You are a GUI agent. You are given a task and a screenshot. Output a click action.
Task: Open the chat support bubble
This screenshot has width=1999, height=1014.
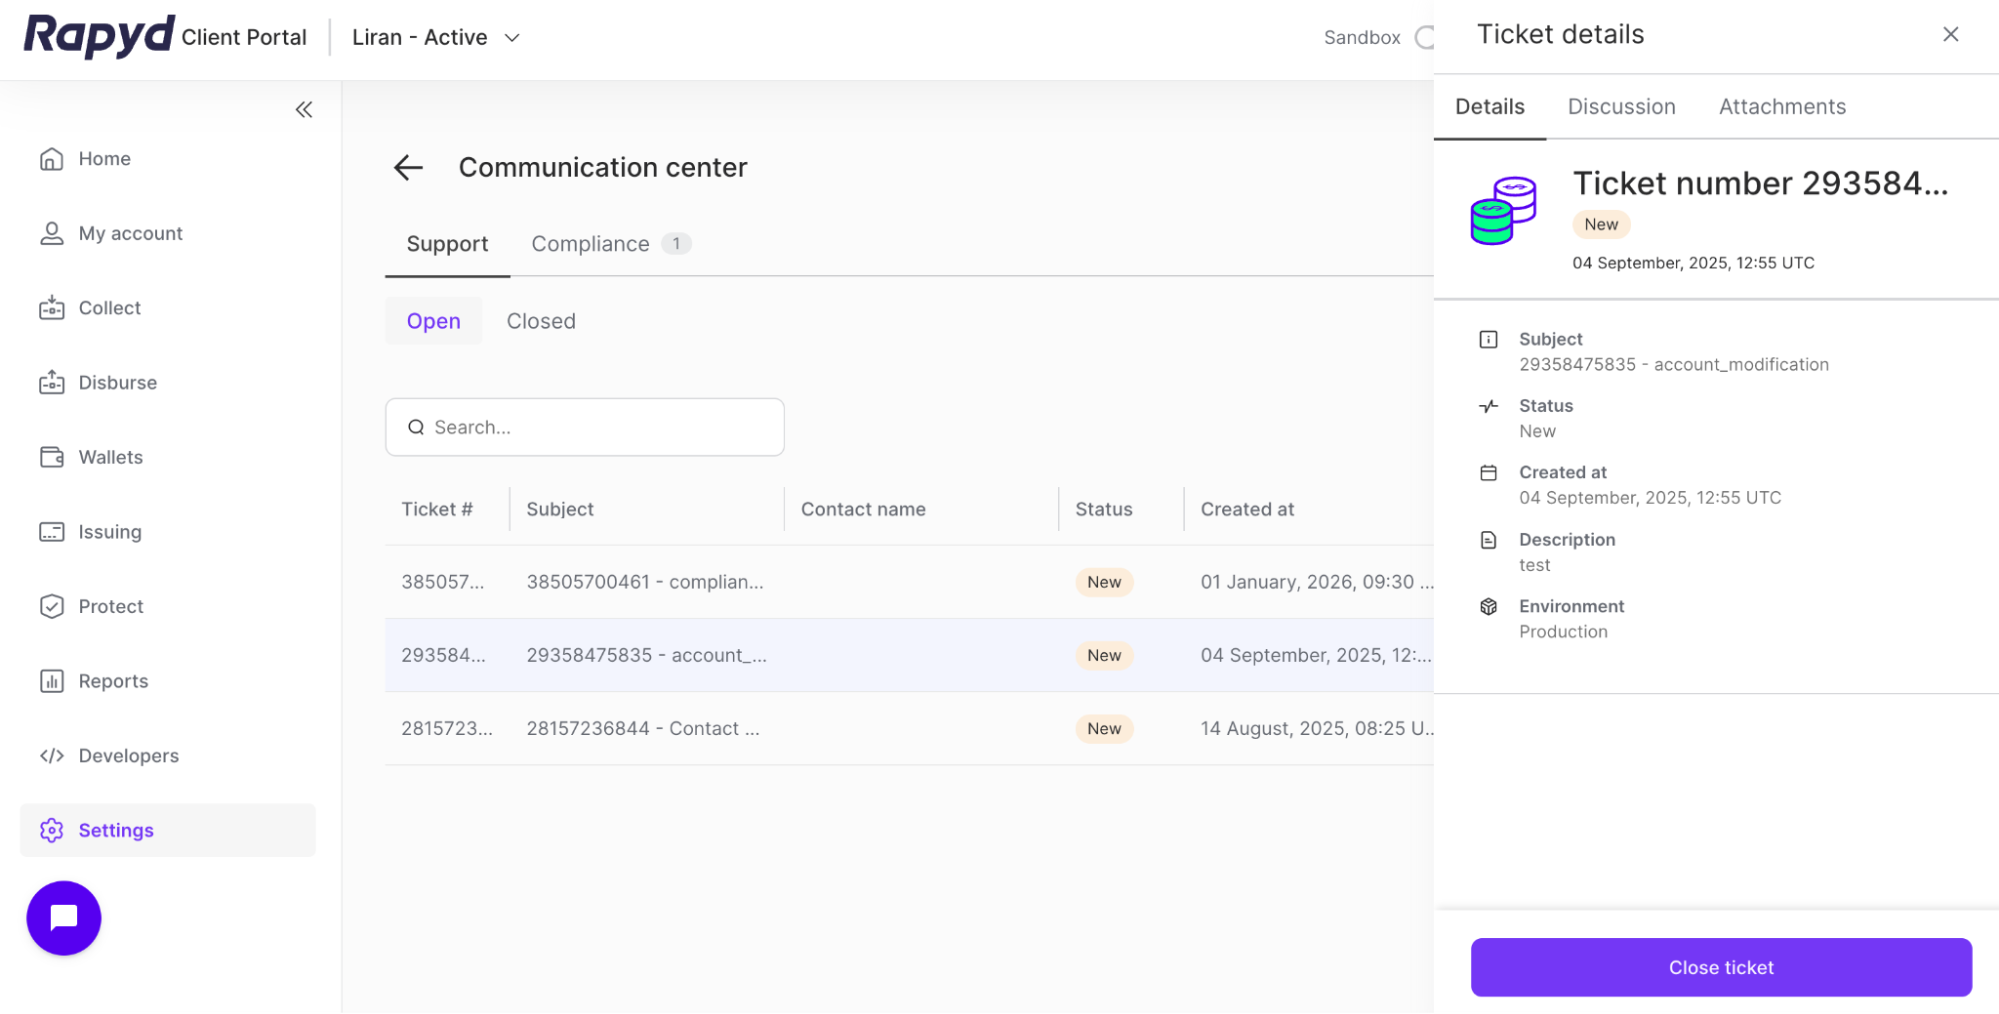(x=64, y=917)
